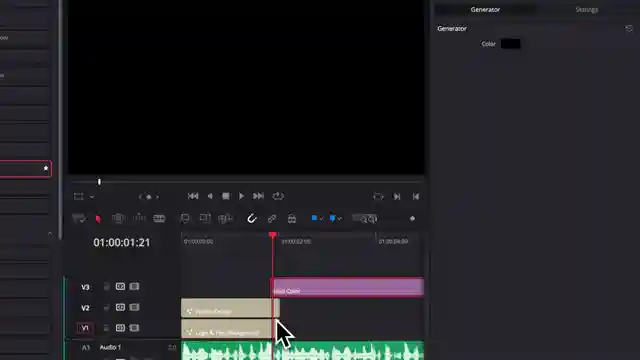Click the viewer scrubber handle
This screenshot has width=640, height=360.
[x=99, y=182]
